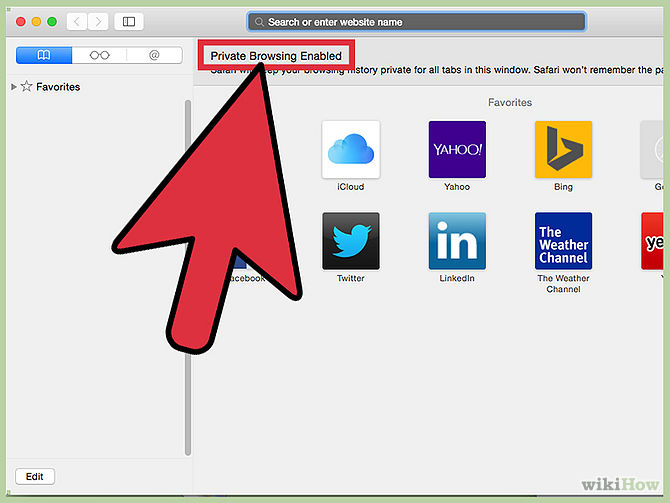The height and width of the screenshot is (503, 670).
Task: Go forward with the forward arrow
Action: coord(98,21)
